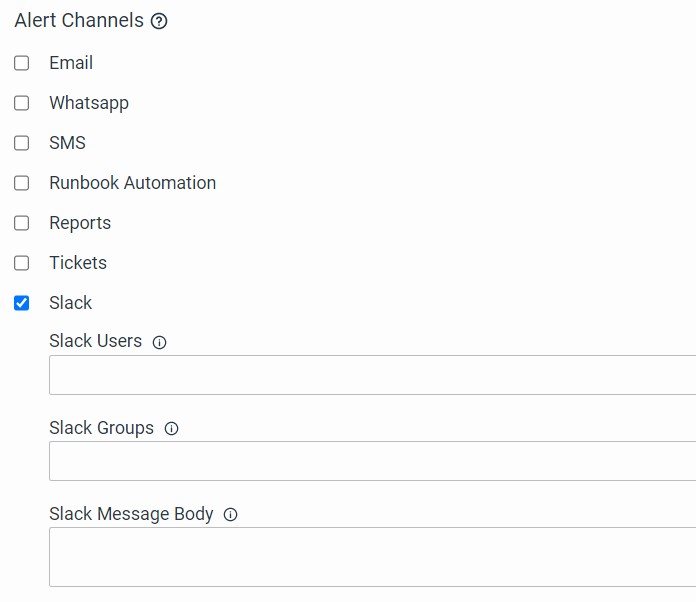The image size is (696, 602).
Task: Click into the Slack Users field
Action: pos(372,375)
